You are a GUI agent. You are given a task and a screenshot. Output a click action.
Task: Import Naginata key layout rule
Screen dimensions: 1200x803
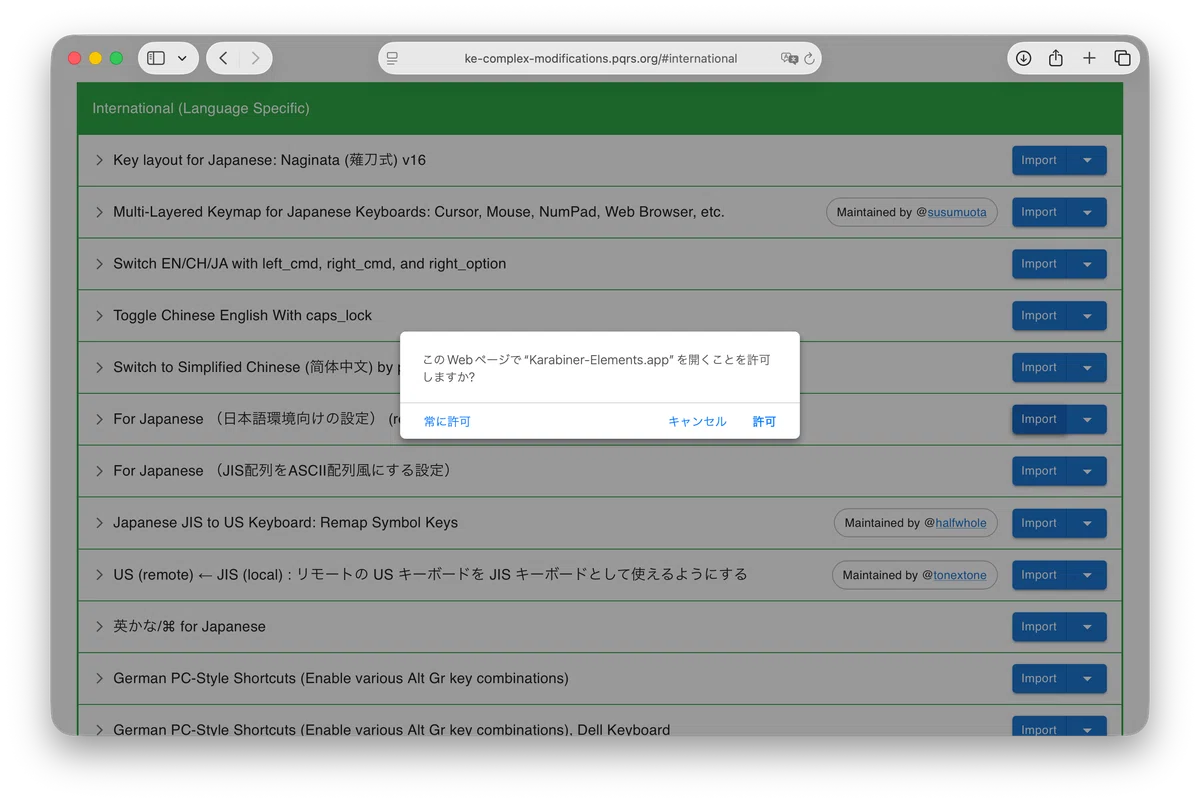tap(1039, 160)
